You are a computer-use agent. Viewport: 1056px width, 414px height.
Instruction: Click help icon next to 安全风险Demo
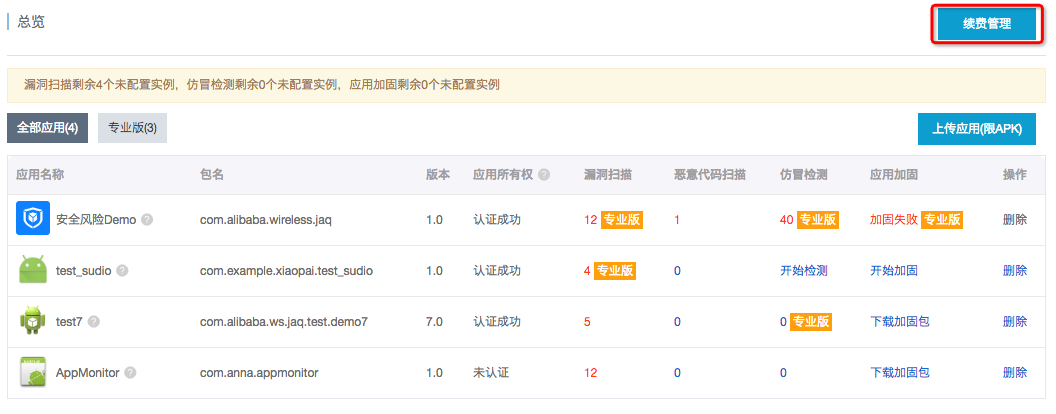coord(147,220)
